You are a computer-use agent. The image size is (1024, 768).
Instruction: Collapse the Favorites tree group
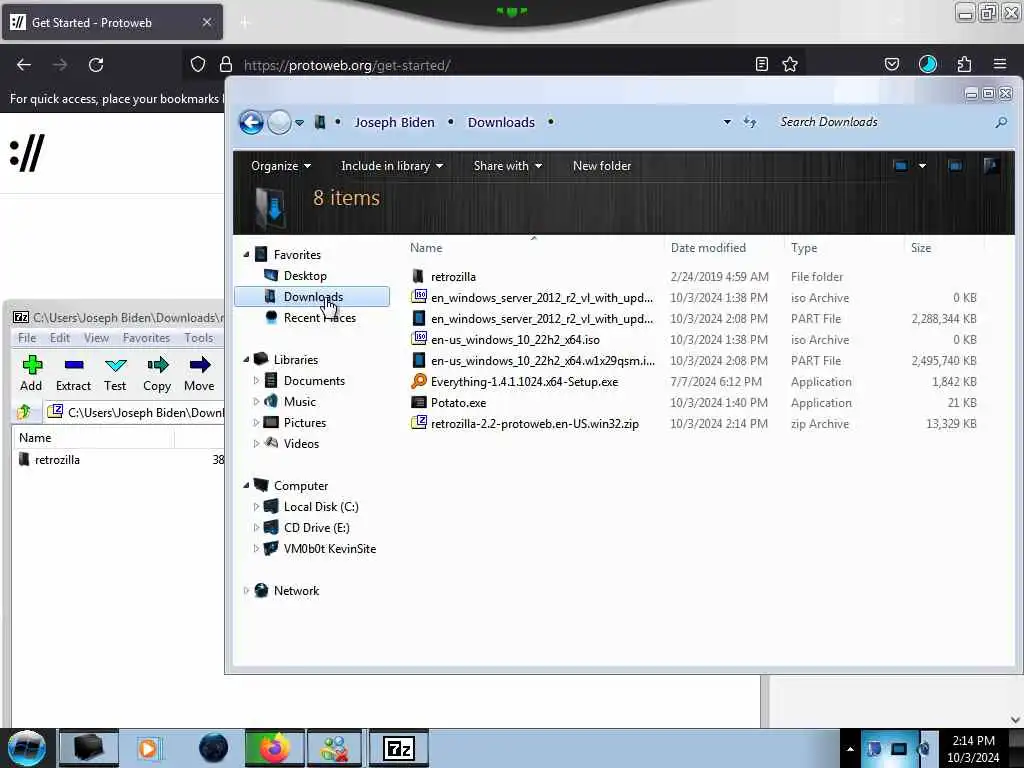246,254
